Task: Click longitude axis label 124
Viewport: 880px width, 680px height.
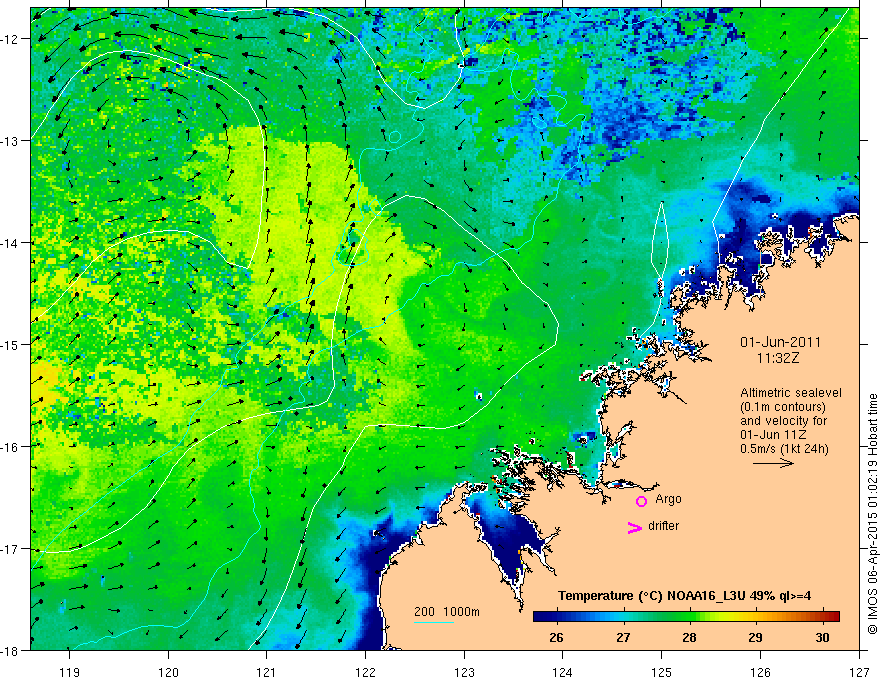Action: (563, 672)
